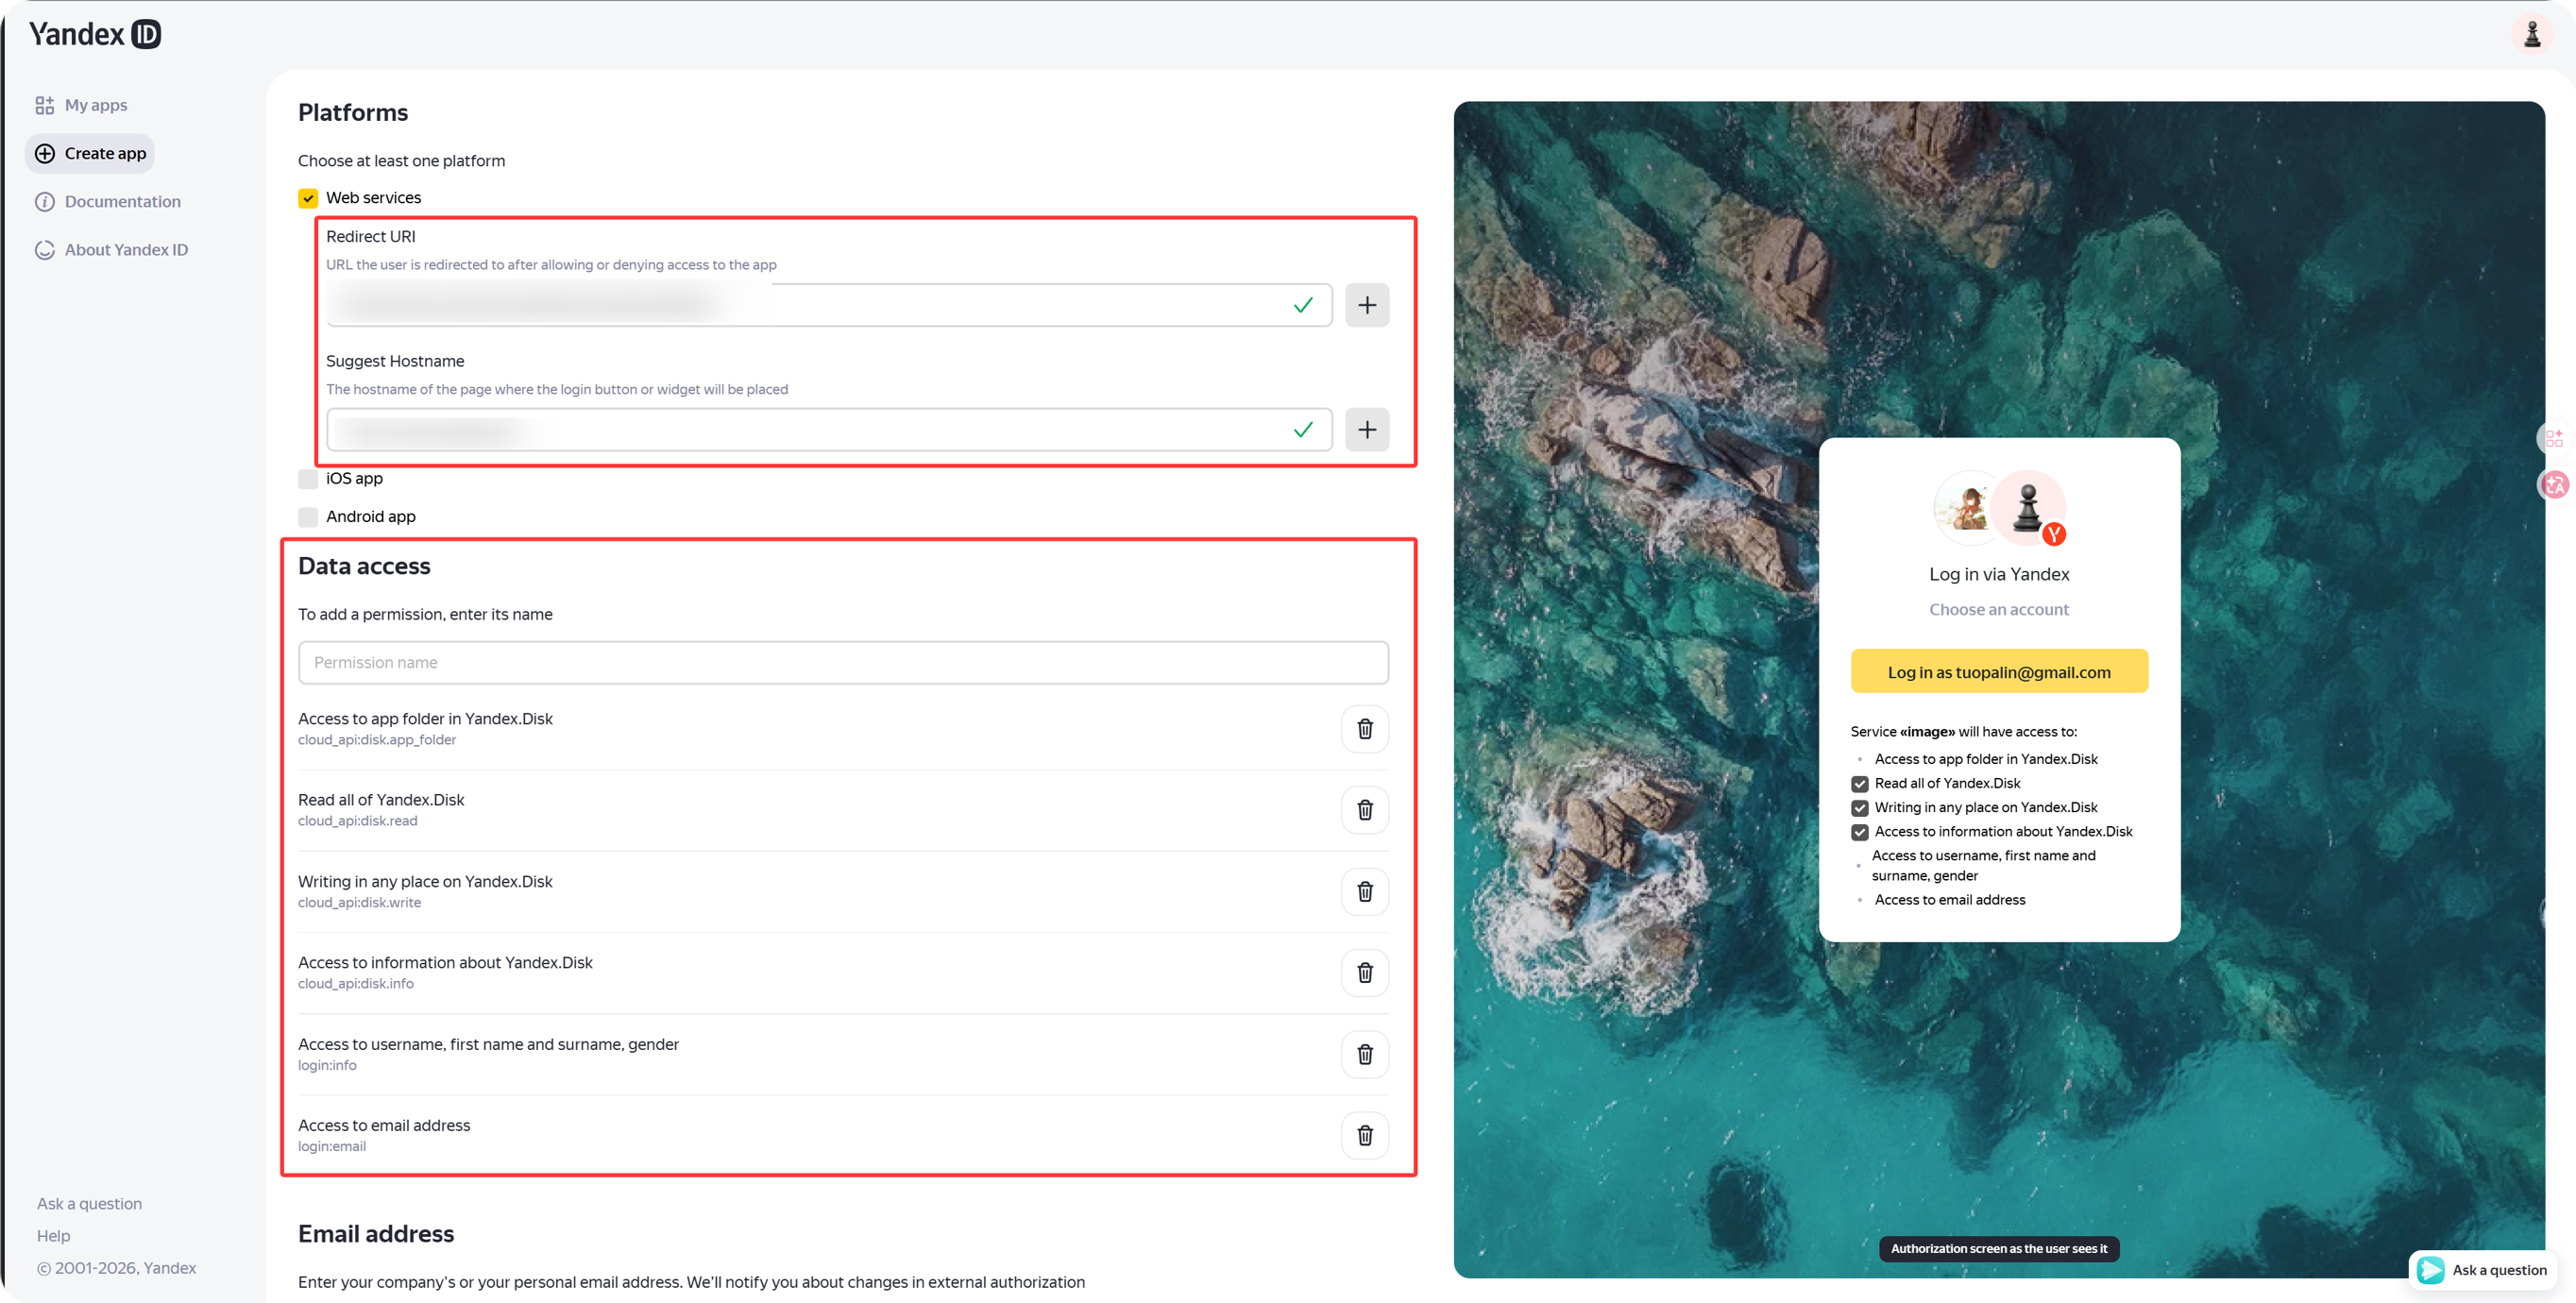Viewport: 2576px width, 1303px height.
Task: Click the app avatar thumbnail in login preview
Action: 1968,507
